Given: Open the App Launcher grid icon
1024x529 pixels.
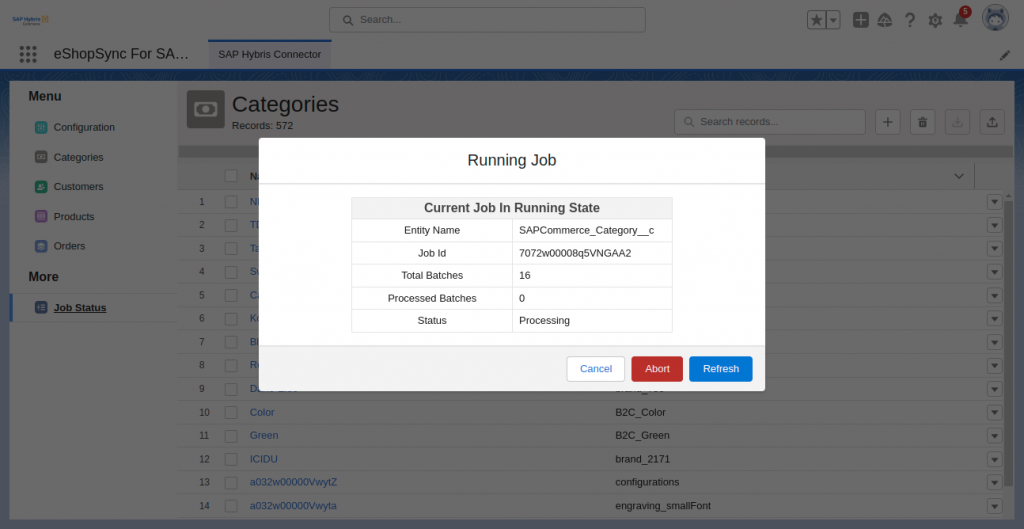Looking at the screenshot, I should (x=28, y=54).
